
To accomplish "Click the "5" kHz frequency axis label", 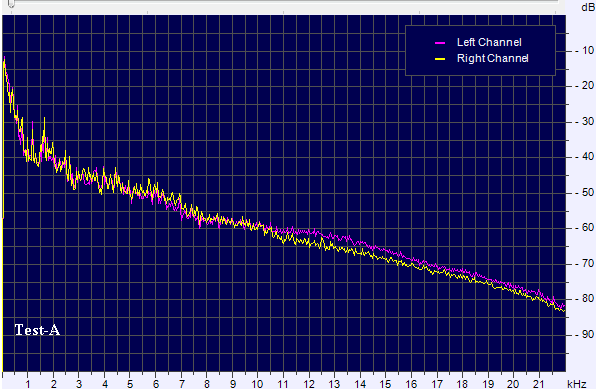I will 130,384.
